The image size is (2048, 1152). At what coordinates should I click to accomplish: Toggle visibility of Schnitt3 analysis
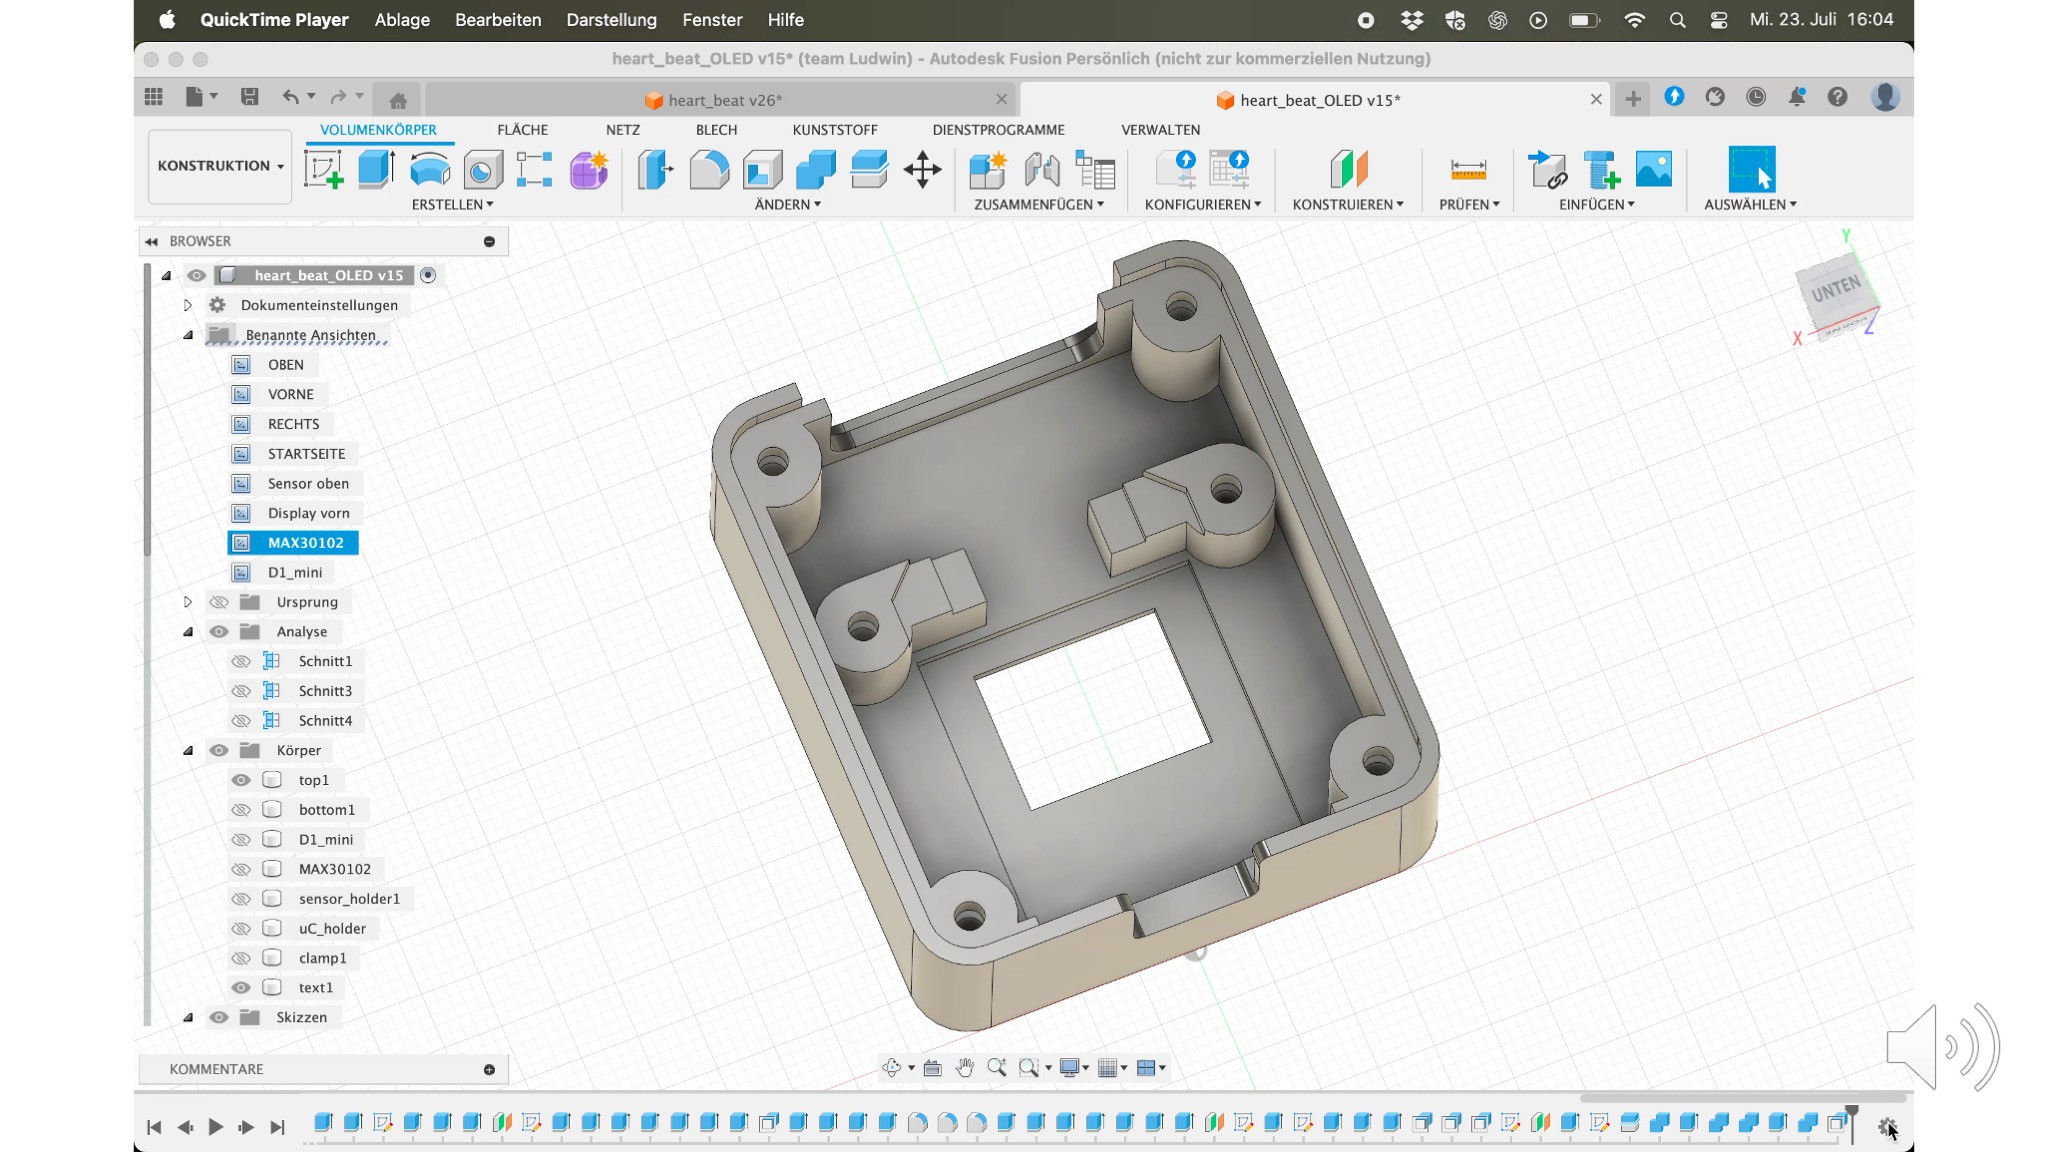[241, 691]
